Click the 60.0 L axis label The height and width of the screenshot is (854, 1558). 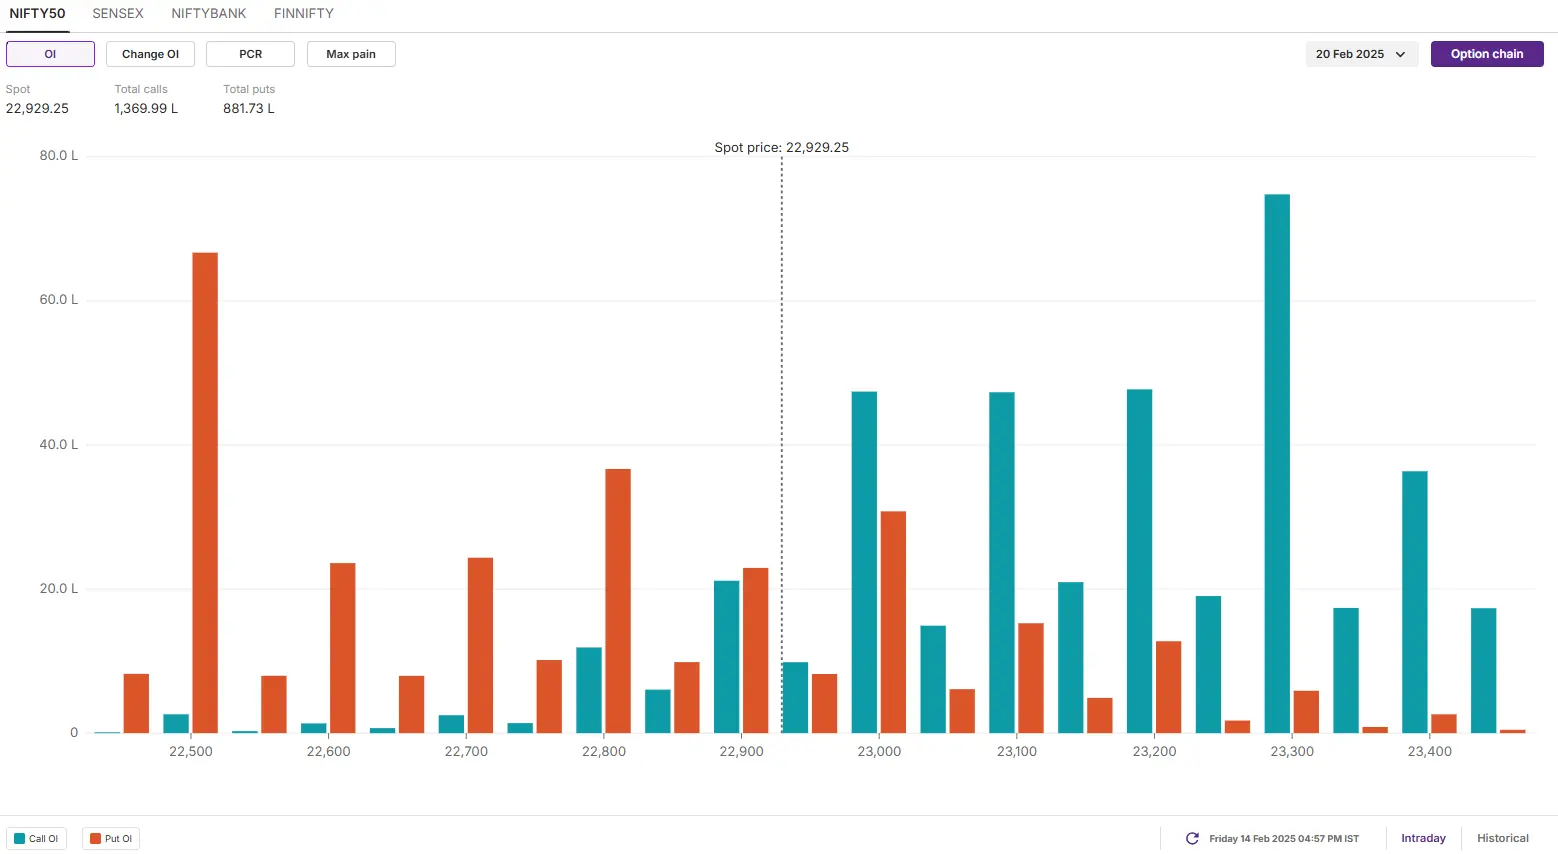58,300
